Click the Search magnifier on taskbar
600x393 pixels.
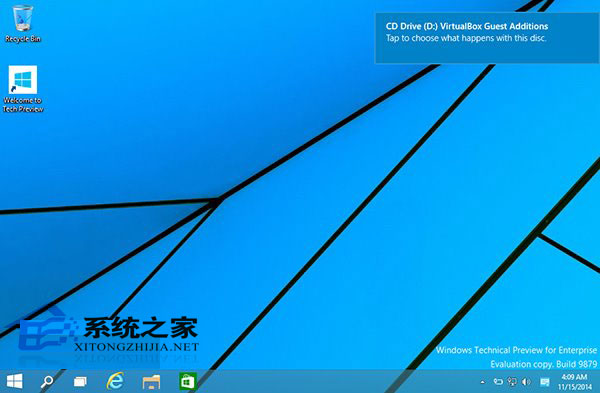click(x=47, y=382)
